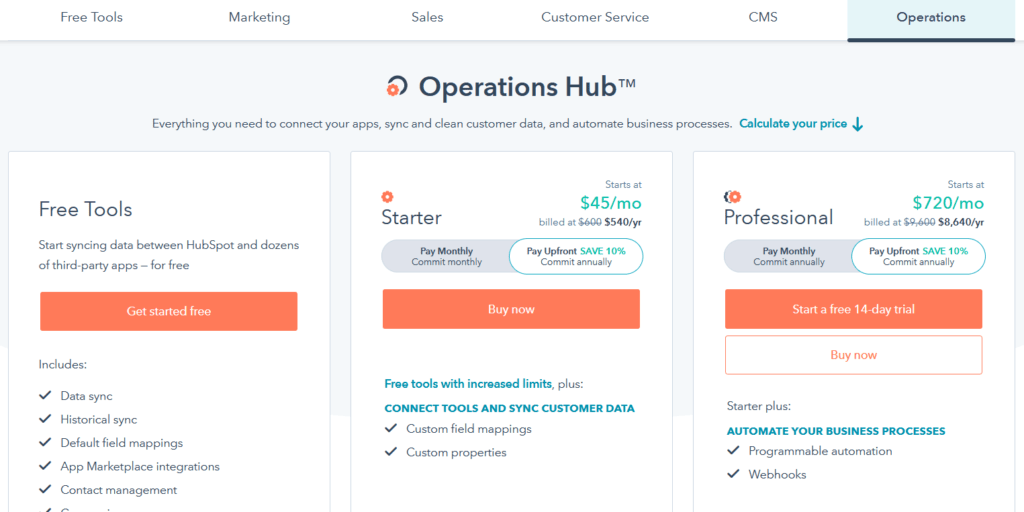Click AUTOMATE YOUR BUSINESS PROCESSES heading
This screenshot has width=1024, height=512.
coord(836,431)
